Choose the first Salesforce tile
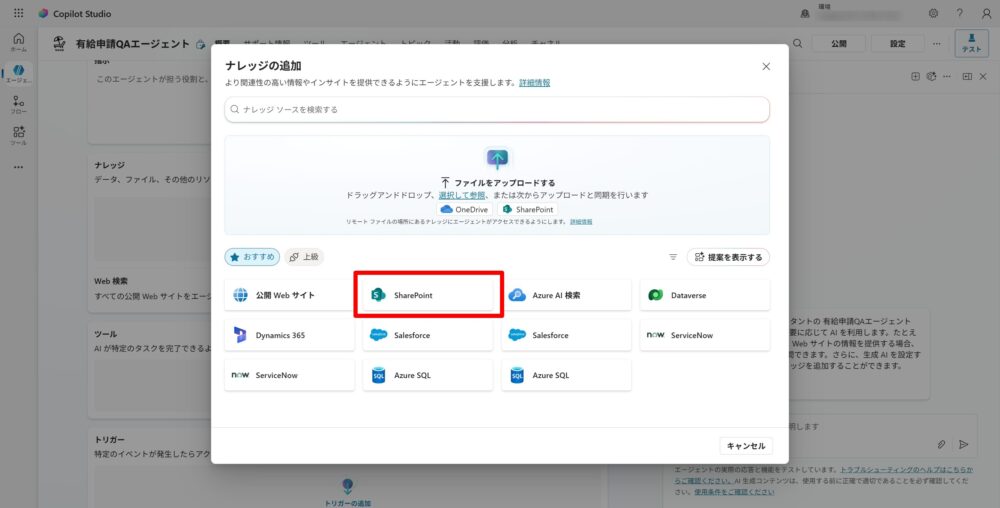This screenshot has height=508, width=1000. click(x=428, y=335)
